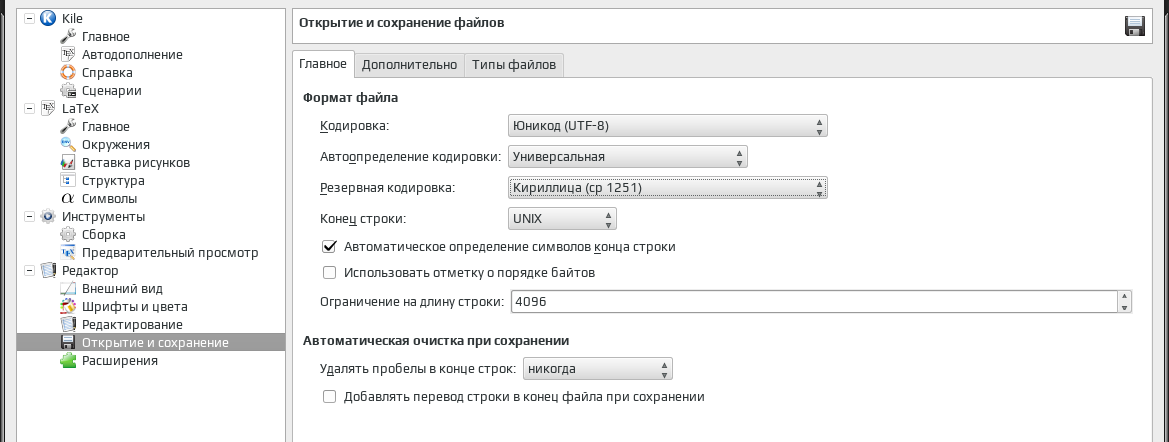Open Удалять пробелы в конце строк dropdown
This screenshot has width=1169, height=442.
pyautogui.click(x=598, y=369)
